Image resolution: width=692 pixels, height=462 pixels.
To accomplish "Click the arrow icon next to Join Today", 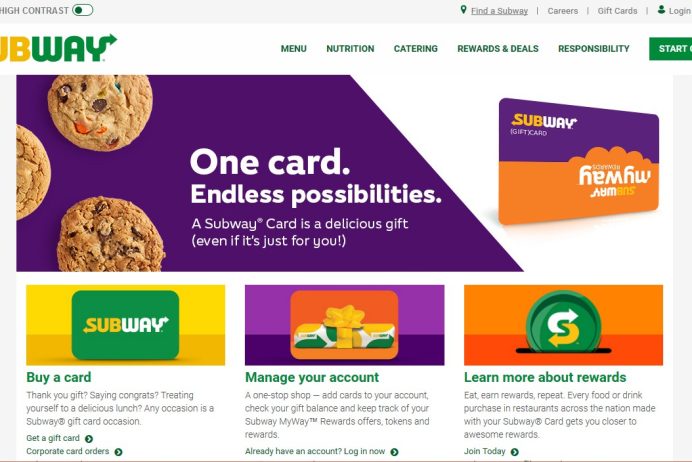I will [x=515, y=452].
